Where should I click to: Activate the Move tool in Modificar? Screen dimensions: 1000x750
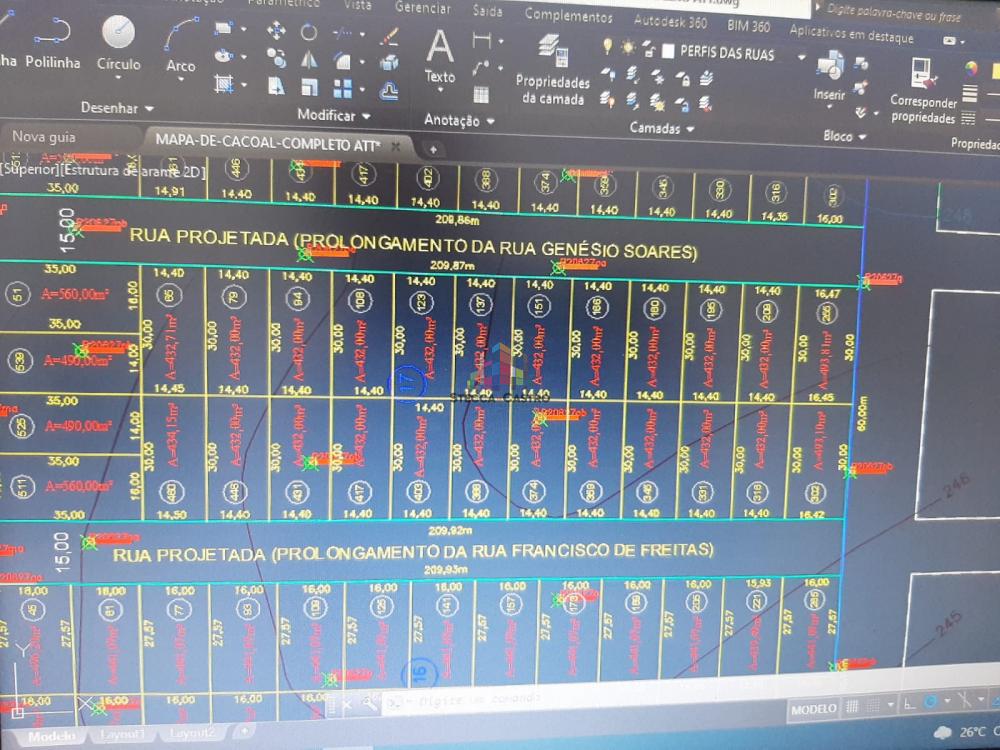pos(276,30)
